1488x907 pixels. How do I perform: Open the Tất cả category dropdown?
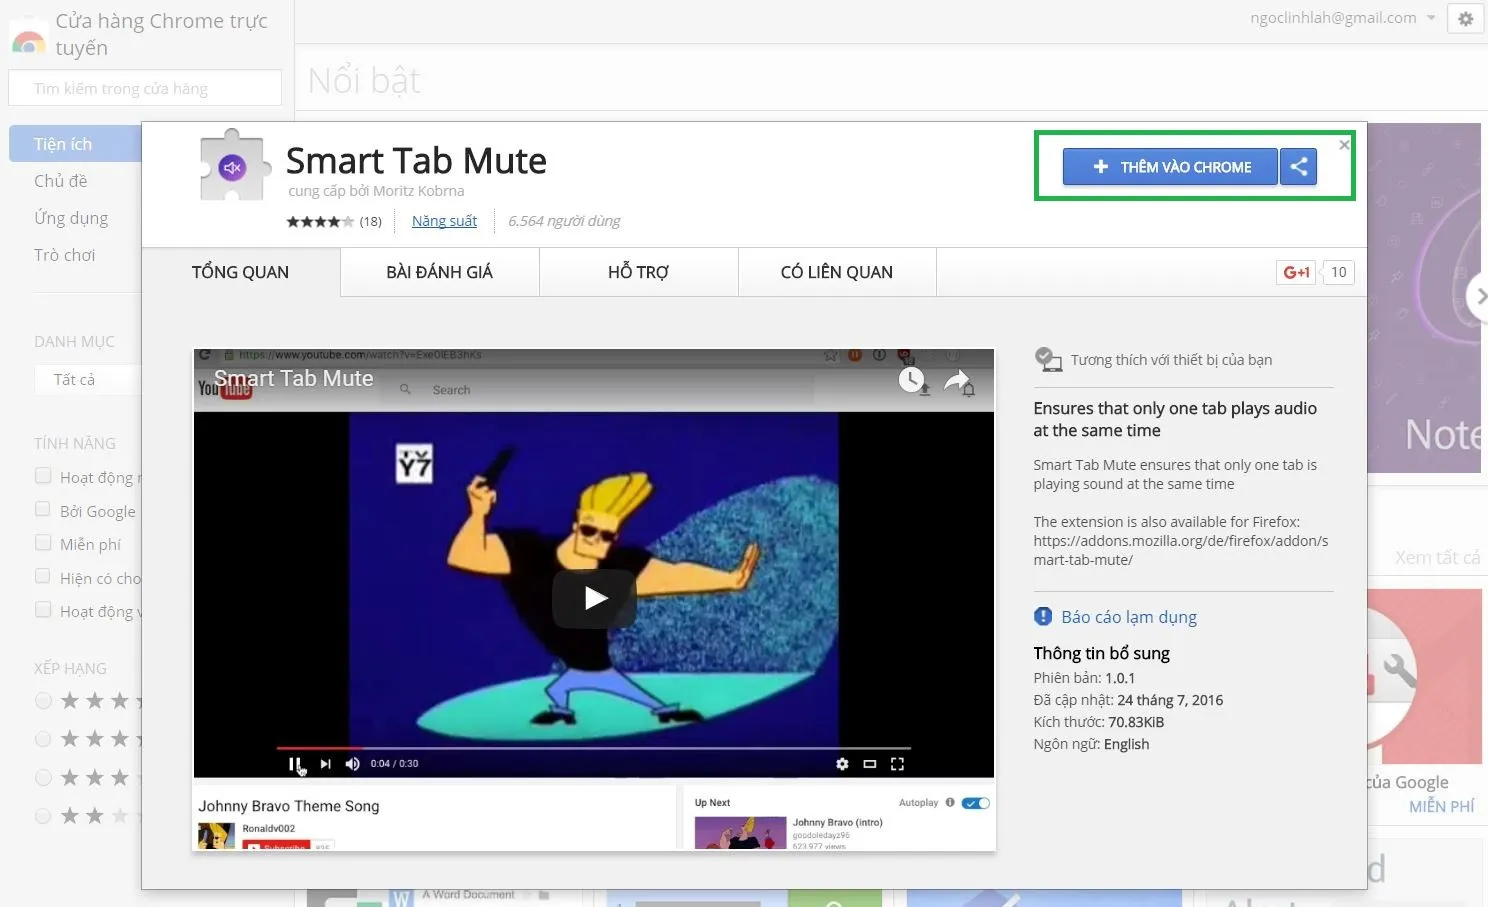[x=88, y=380]
